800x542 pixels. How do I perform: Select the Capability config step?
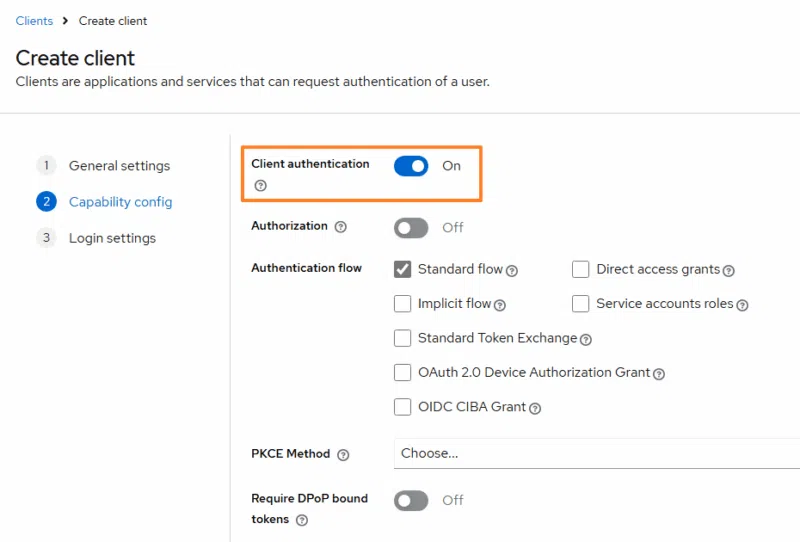pos(120,202)
